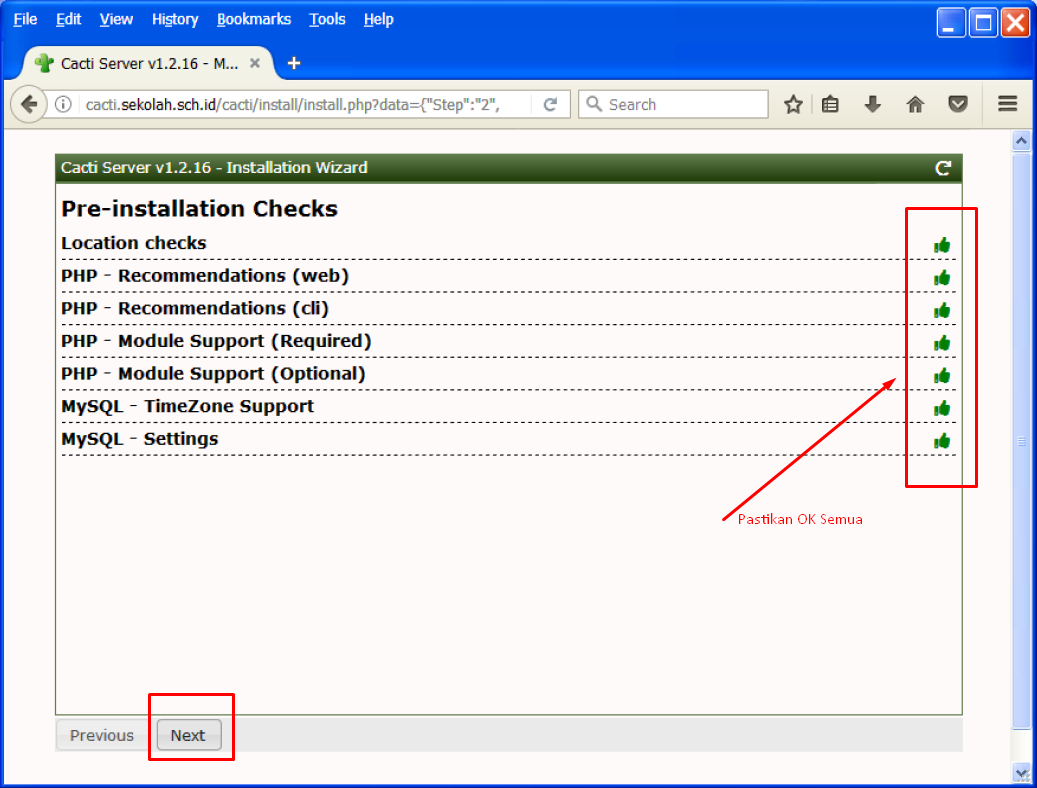Screen dimensions: 1037x788
Task: Go to the Firefox Home page icon
Action: [915, 104]
